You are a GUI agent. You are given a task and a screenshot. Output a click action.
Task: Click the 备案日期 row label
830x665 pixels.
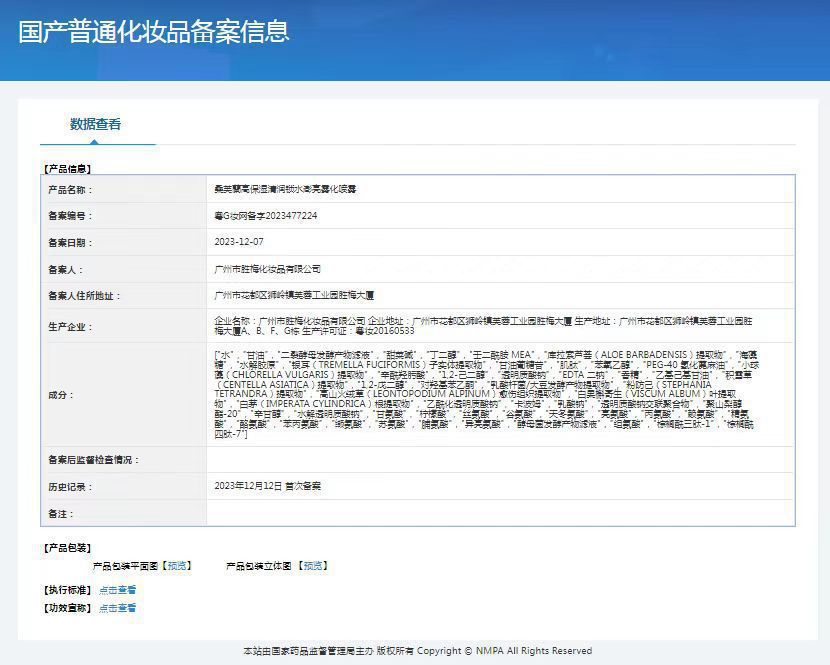tap(70, 242)
